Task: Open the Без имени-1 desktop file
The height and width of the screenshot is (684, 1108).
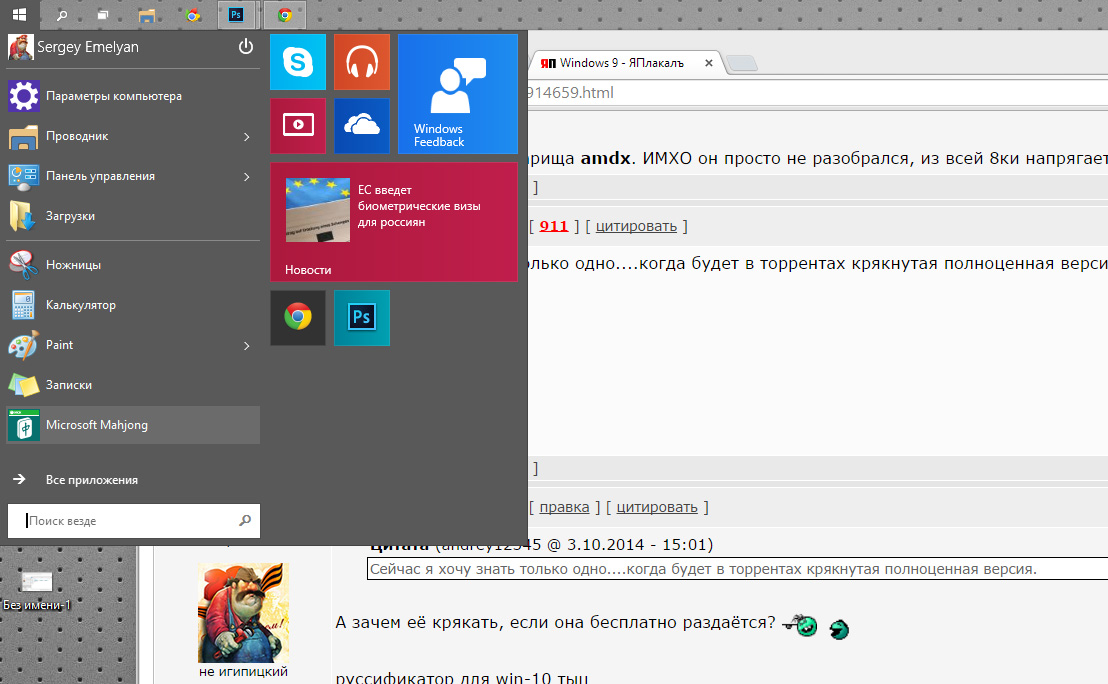Action: (x=37, y=589)
